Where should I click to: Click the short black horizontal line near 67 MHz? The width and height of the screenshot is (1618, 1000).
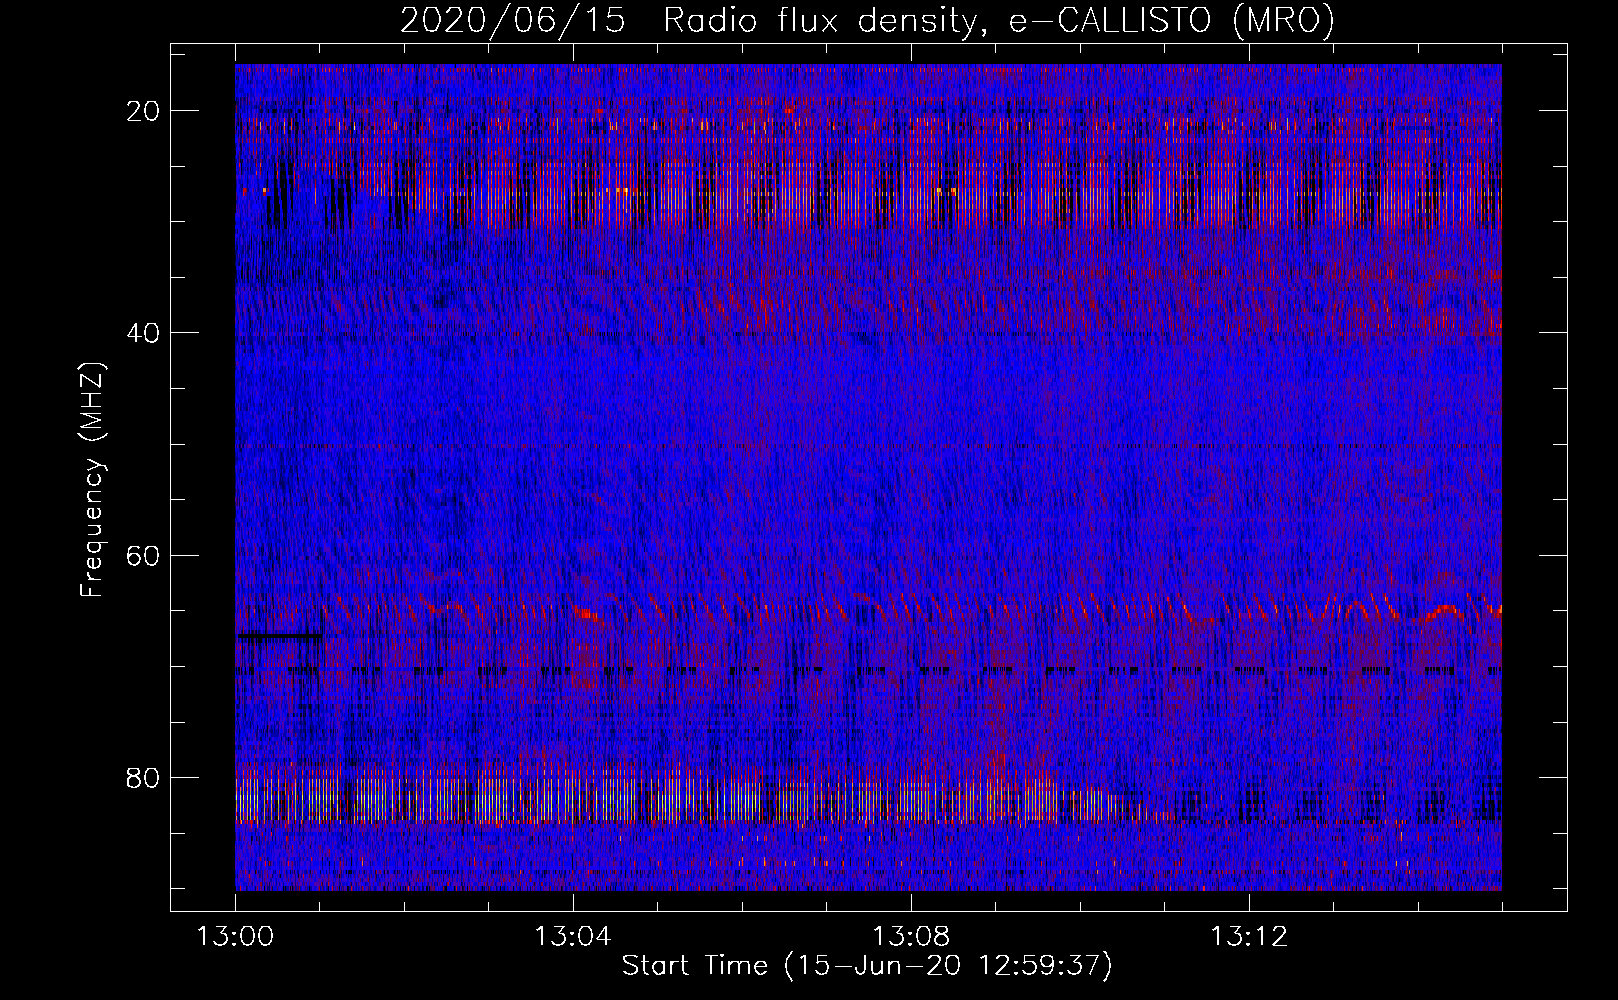tap(280, 635)
